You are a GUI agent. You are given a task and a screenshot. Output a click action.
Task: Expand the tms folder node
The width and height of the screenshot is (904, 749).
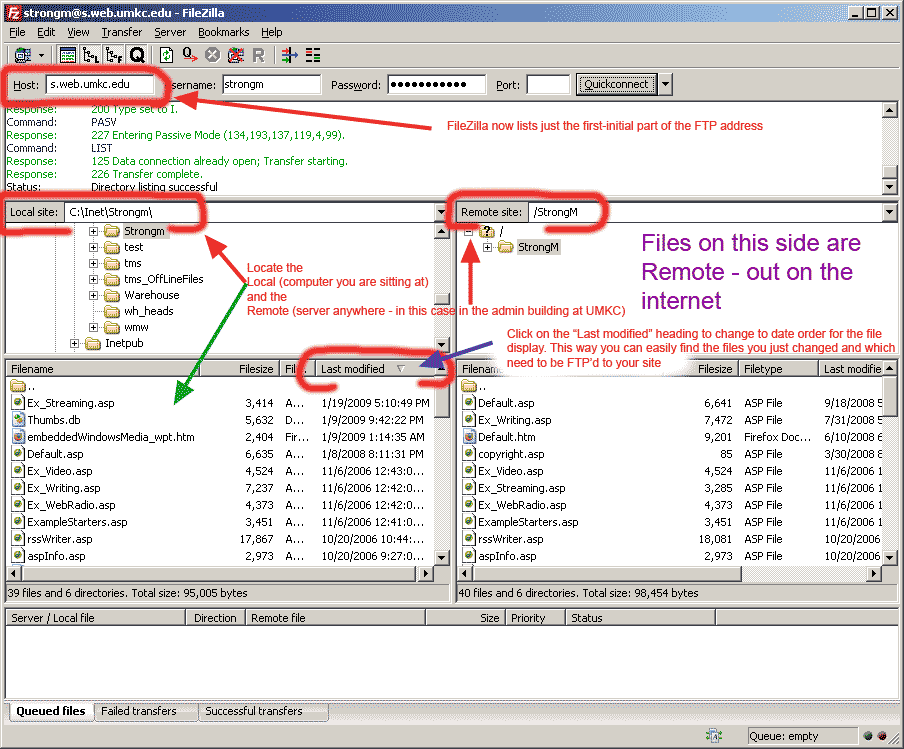tap(93, 264)
